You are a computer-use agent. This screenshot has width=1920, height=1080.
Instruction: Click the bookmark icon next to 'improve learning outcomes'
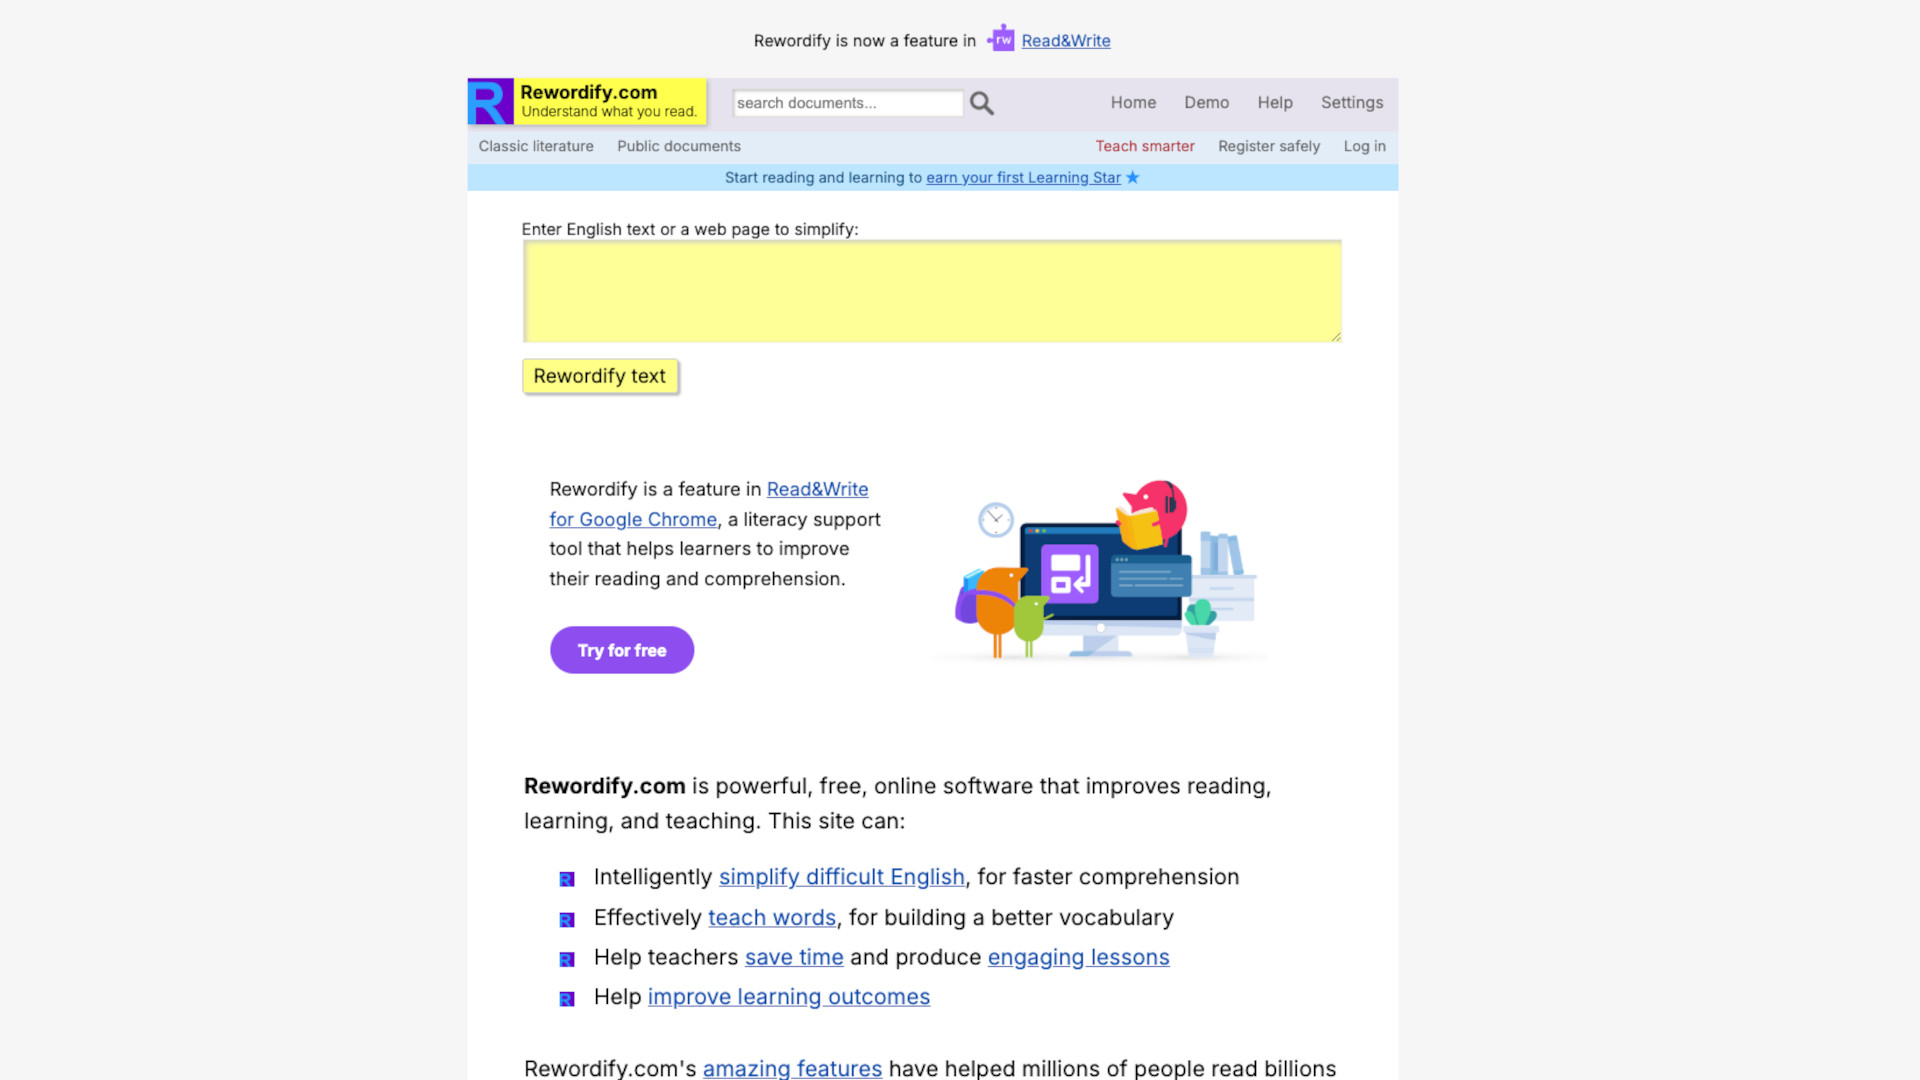coord(567,998)
